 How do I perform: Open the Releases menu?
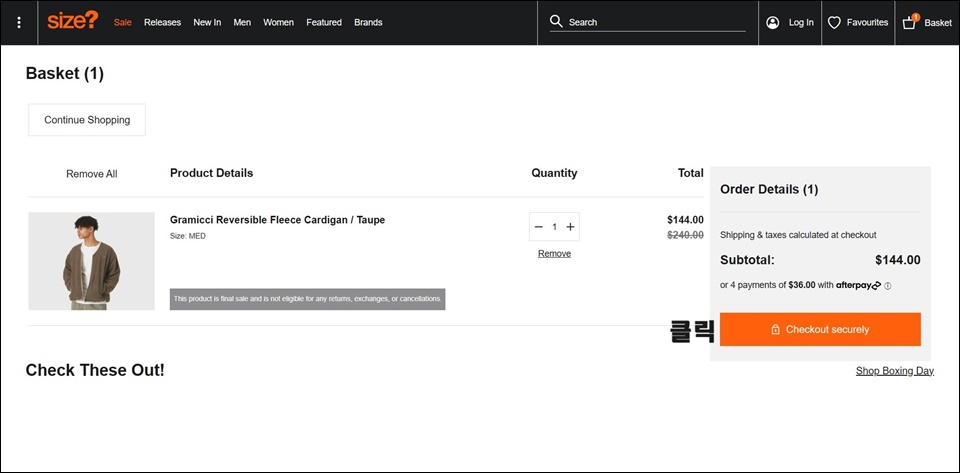[162, 23]
